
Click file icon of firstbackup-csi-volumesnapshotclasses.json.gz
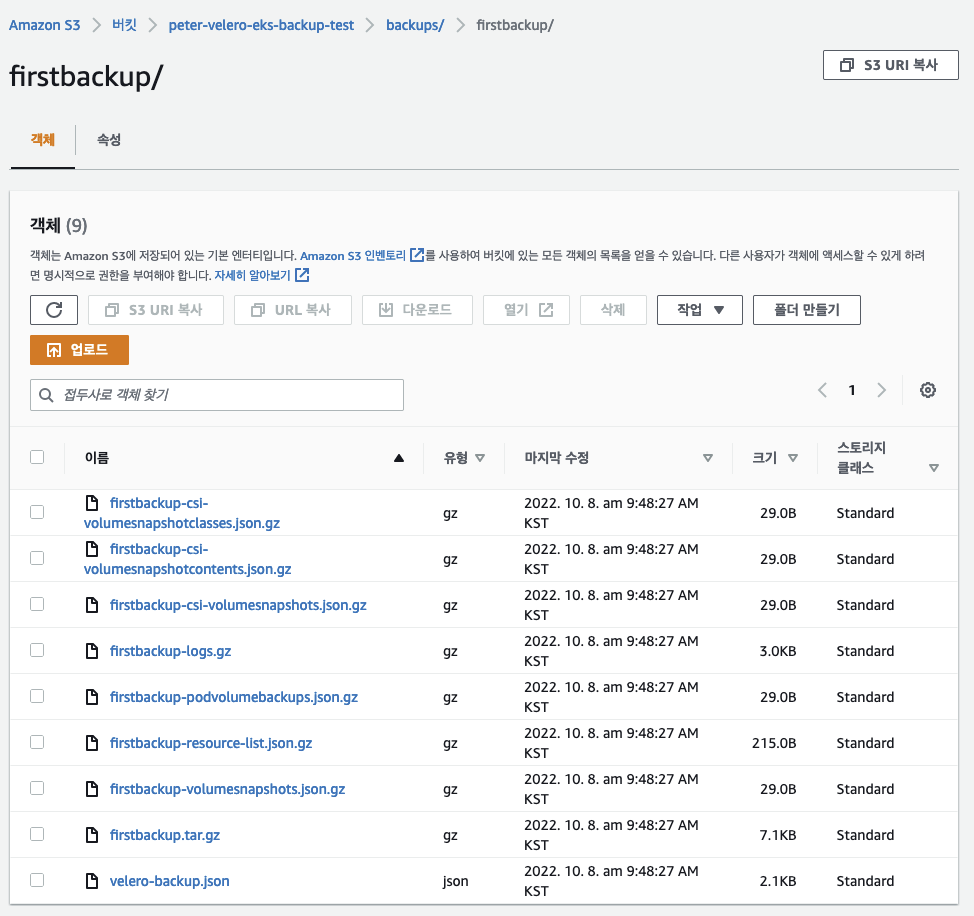(92, 502)
